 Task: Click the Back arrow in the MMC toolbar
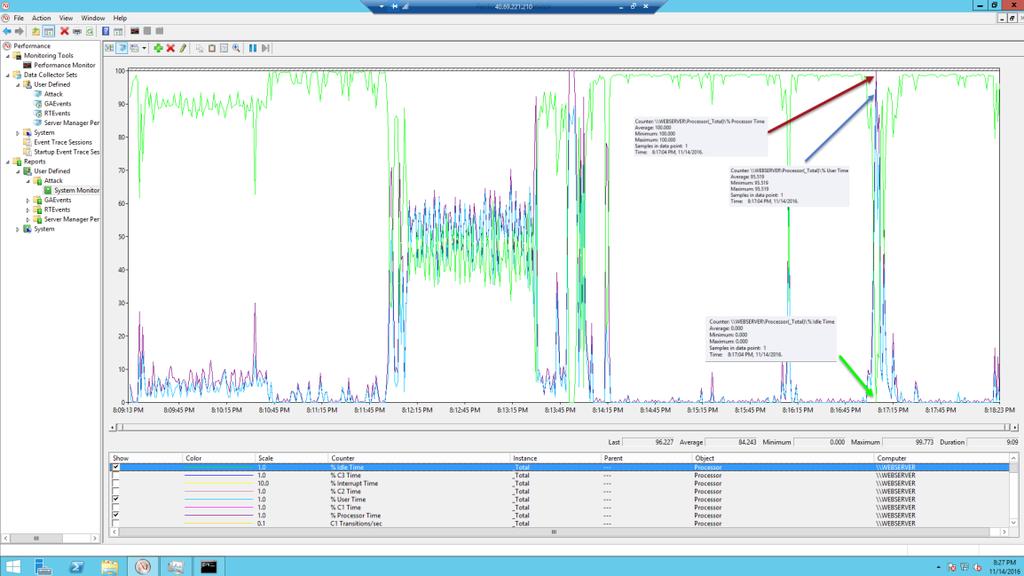click(7, 31)
